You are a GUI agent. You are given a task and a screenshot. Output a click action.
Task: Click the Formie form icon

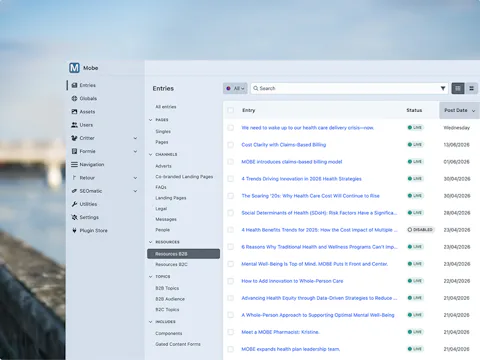(x=74, y=151)
